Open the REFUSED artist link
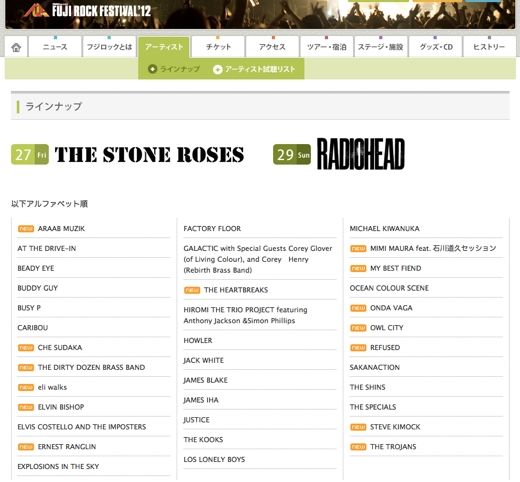This screenshot has width=520, height=482. (385, 348)
